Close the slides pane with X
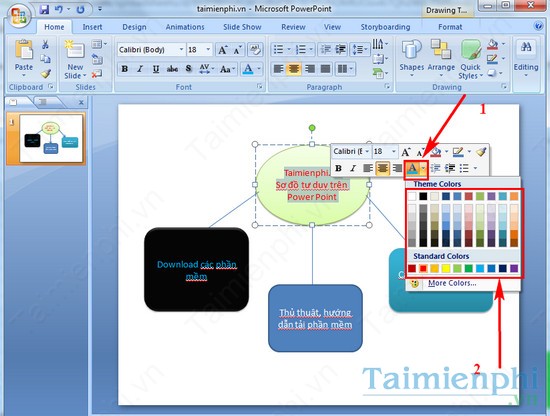The height and width of the screenshot is (416, 550). click(x=81, y=102)
